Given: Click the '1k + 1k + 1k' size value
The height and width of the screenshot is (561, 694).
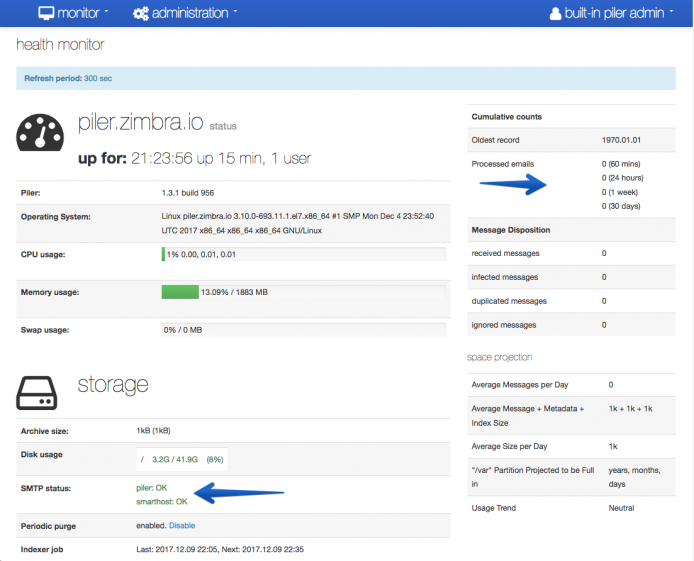Looking at the screenshot, I should coord(630,408).
